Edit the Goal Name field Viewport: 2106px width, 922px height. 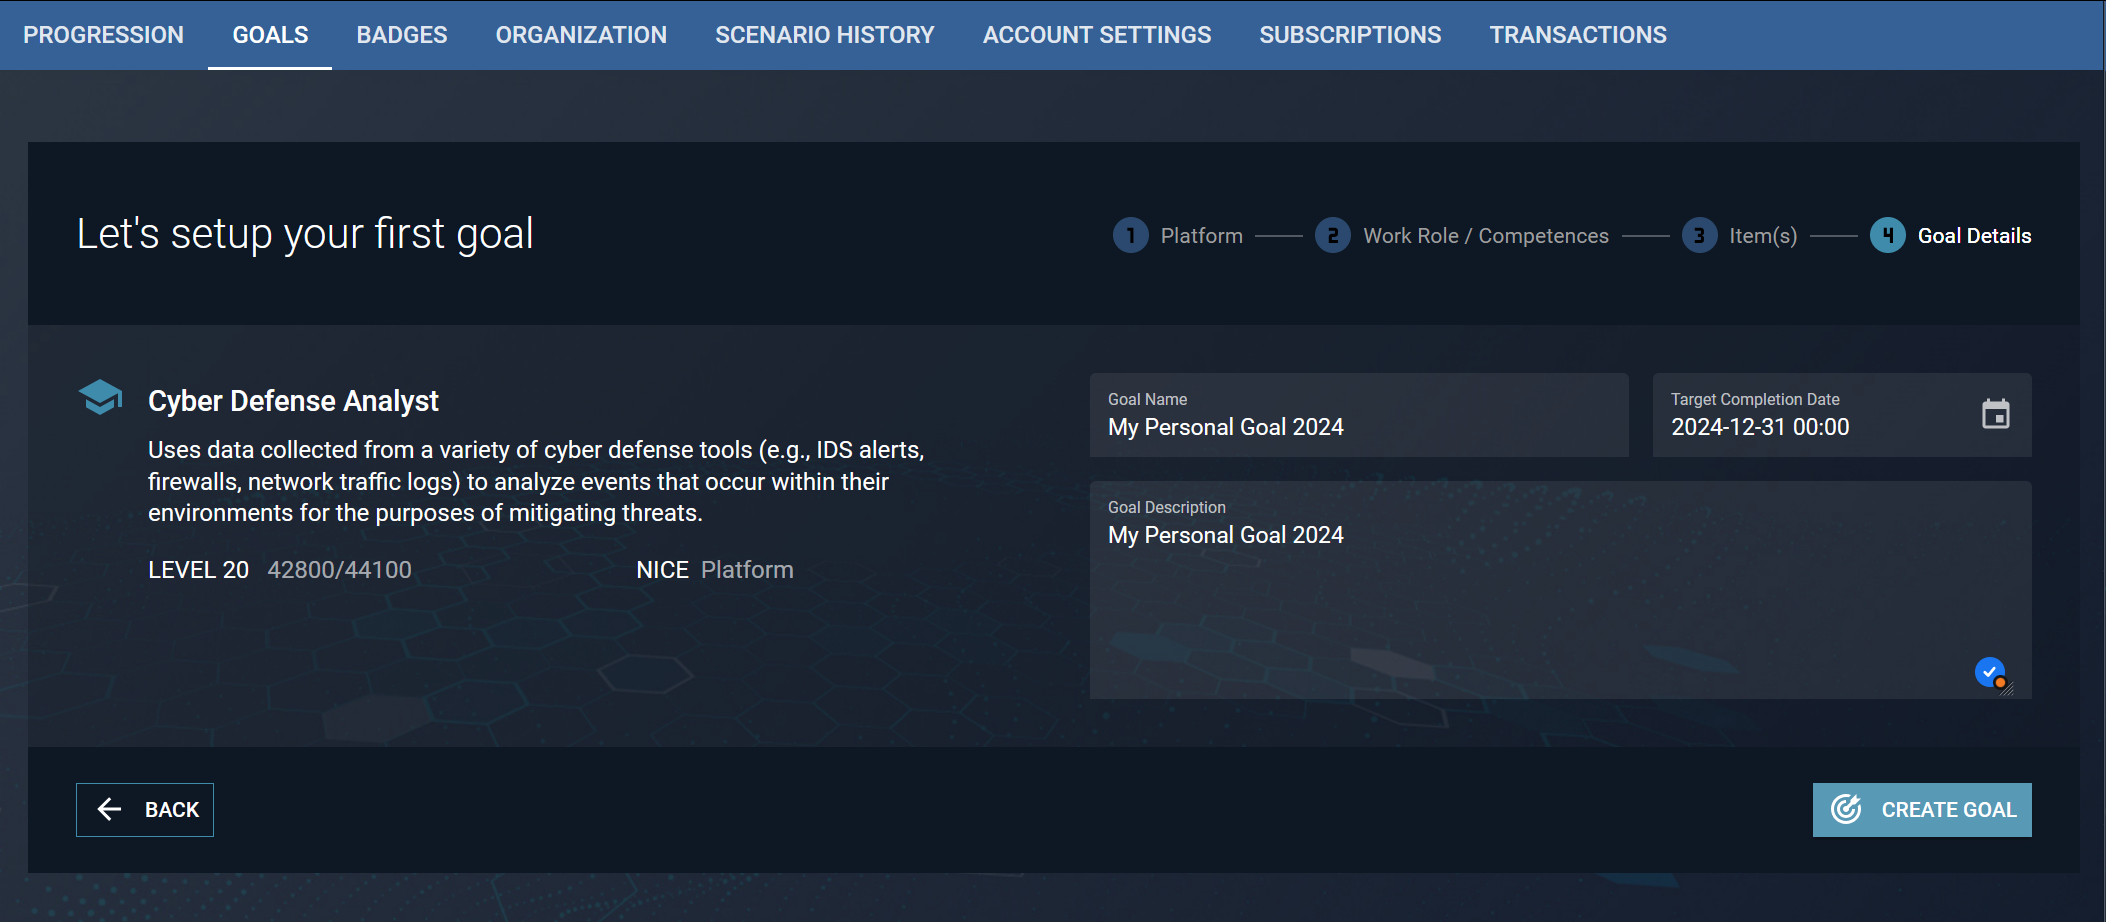1358,427
